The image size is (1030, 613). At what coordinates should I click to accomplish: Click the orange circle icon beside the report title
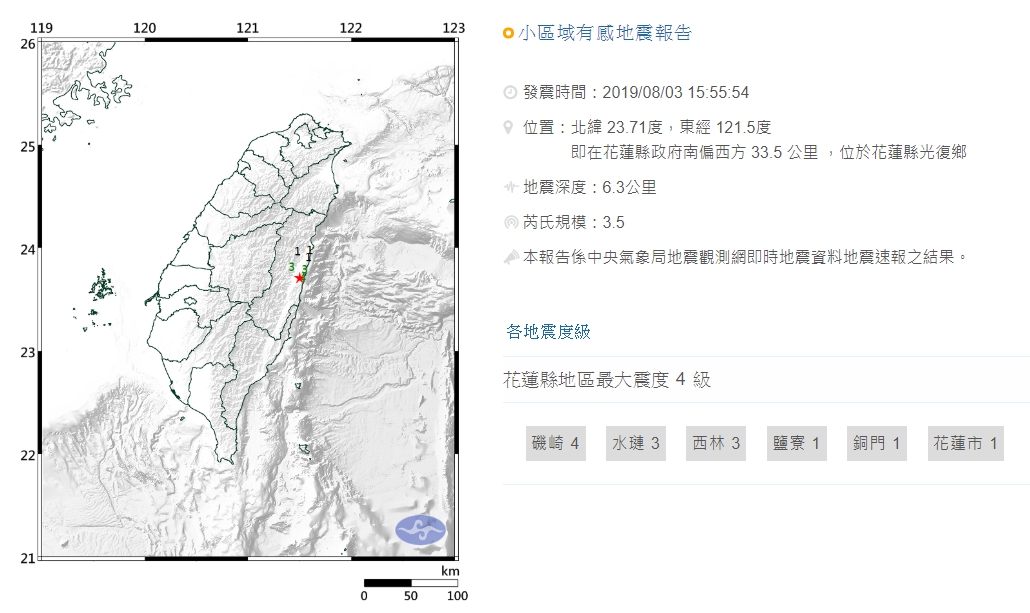(509, 34)
